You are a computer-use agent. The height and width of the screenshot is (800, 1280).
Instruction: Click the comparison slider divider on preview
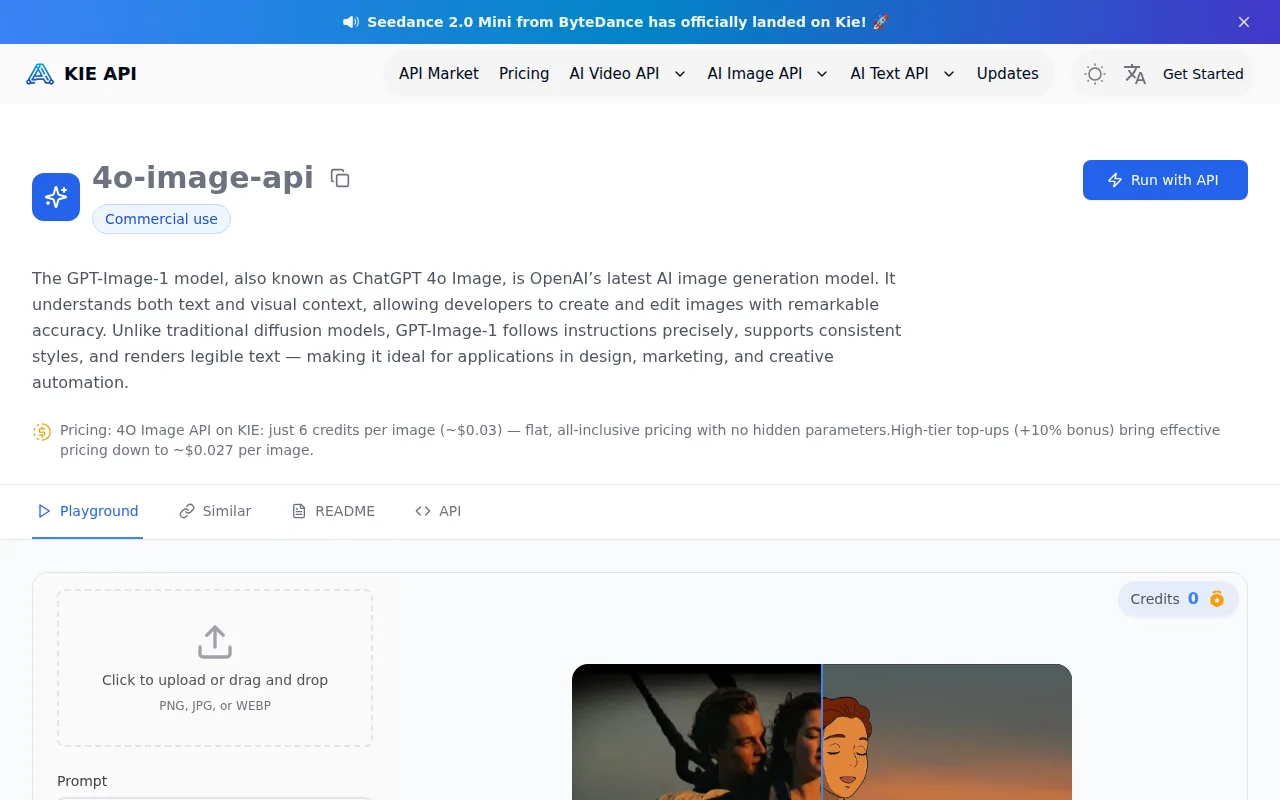822,732
